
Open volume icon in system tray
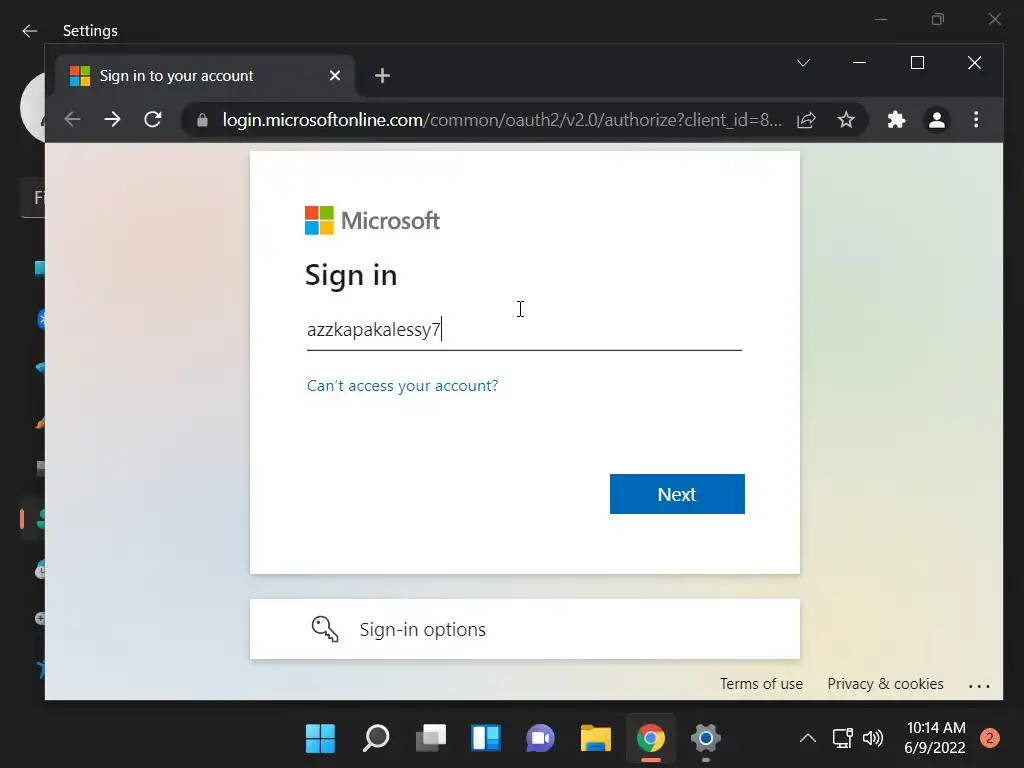tap(872, 739)
